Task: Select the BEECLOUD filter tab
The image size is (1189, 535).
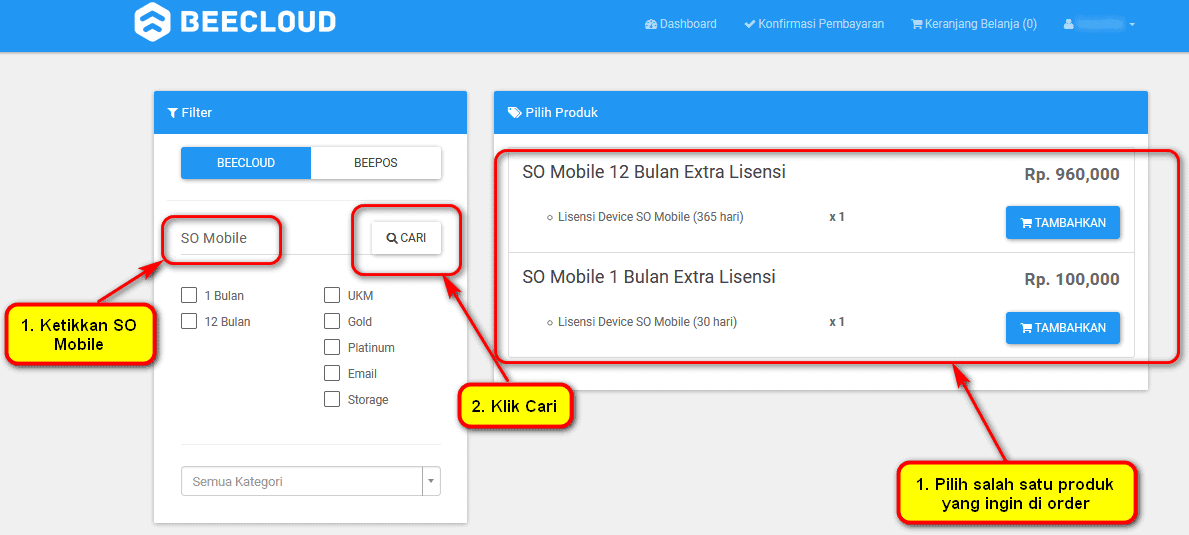Action: [246, 163]
